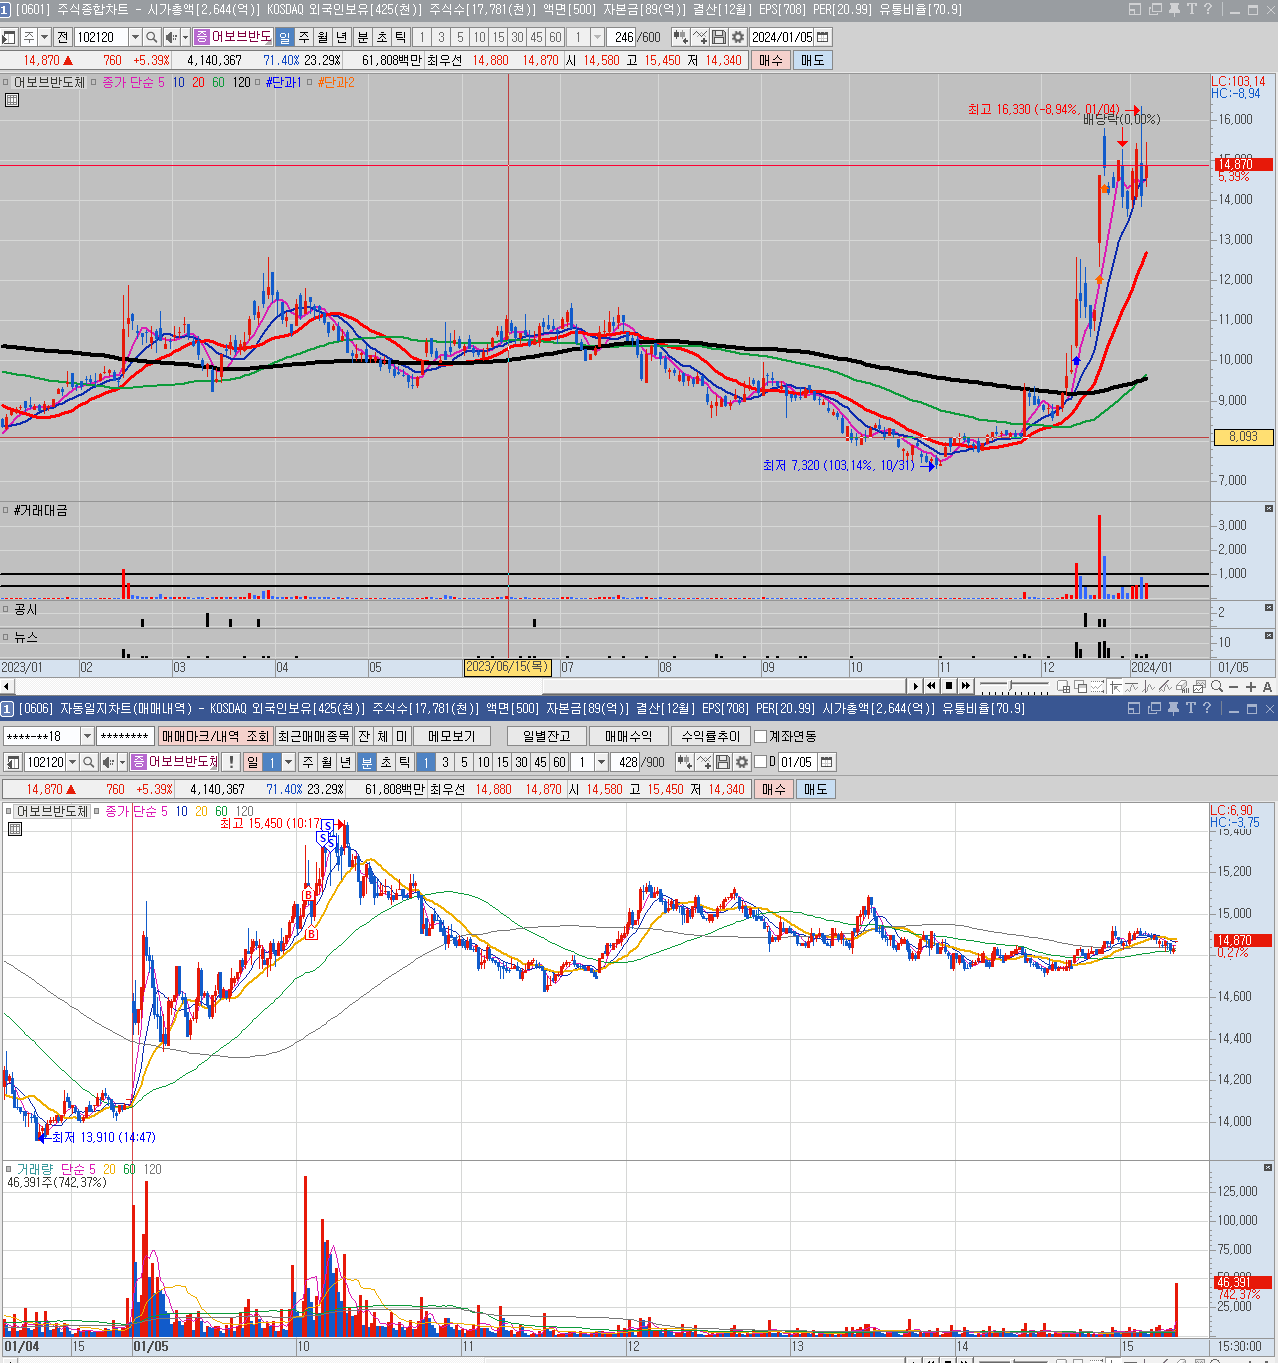
Task: Click zoom slider below top chart
Action: (1014, 687)
